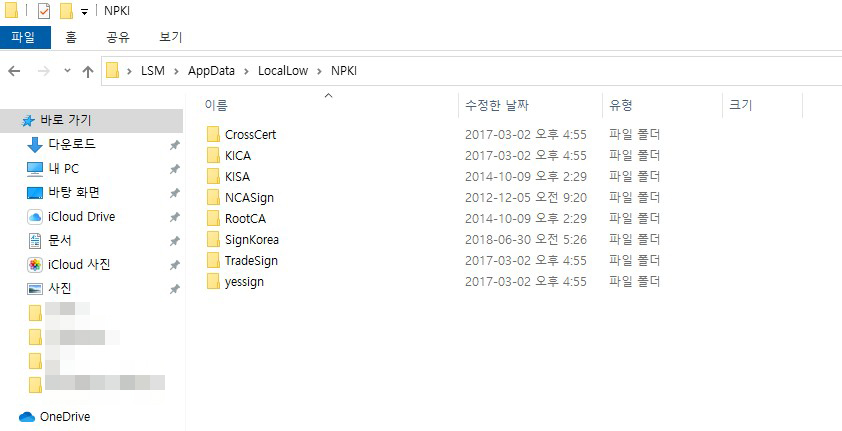Click the 내 PC computer icon
842x431 pixels.
(x=35, y=169)
